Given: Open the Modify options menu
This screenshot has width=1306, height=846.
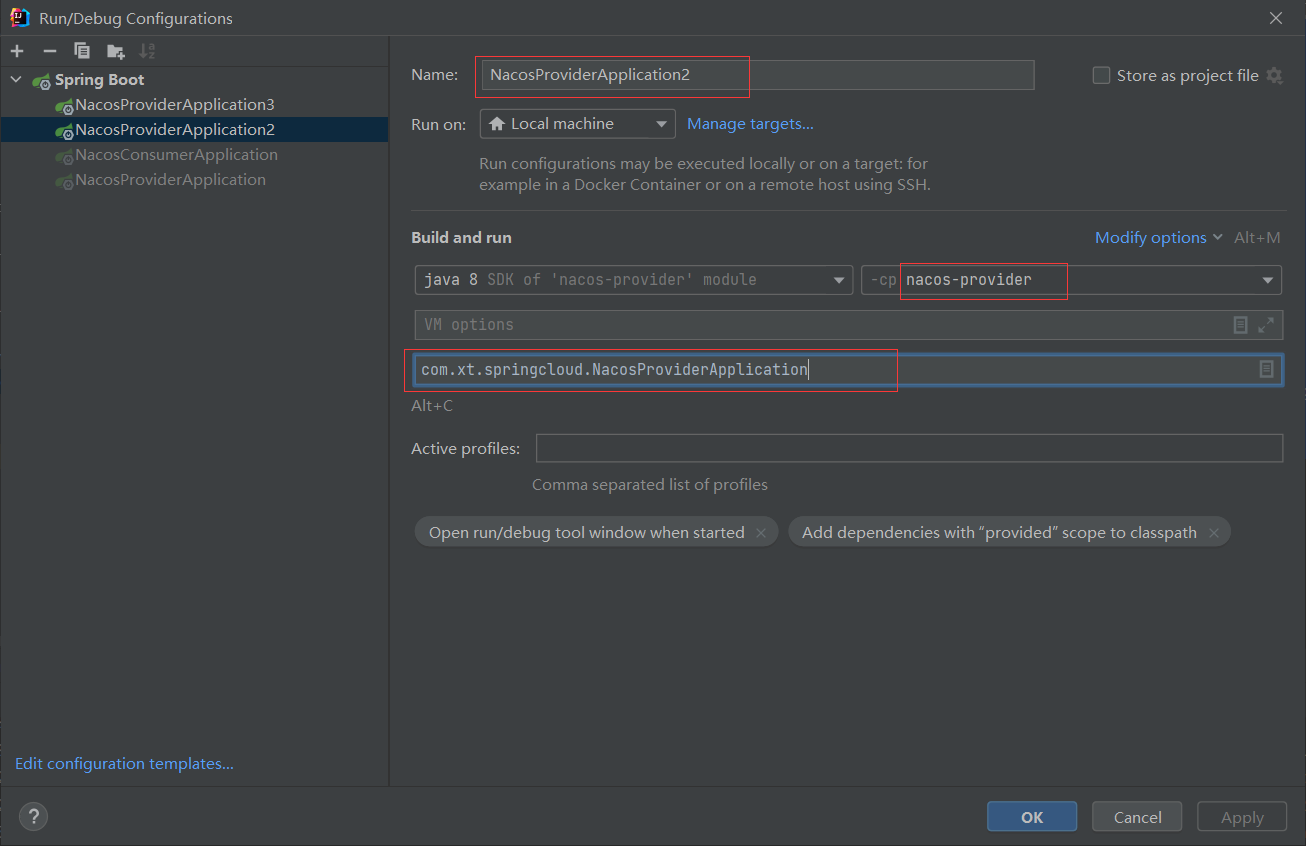Looking at the screenshot, I should coord(1158,238).
